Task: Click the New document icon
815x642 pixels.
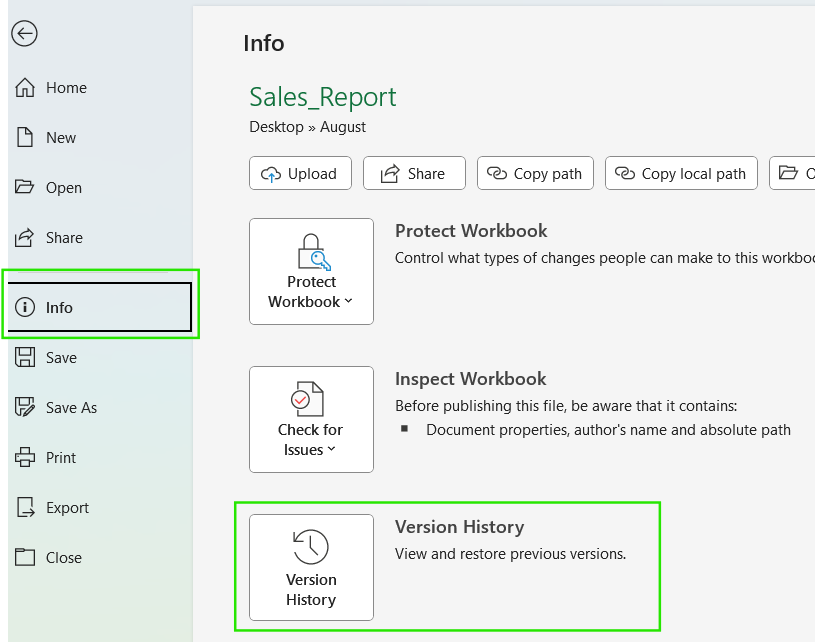Action: point(25,137)
